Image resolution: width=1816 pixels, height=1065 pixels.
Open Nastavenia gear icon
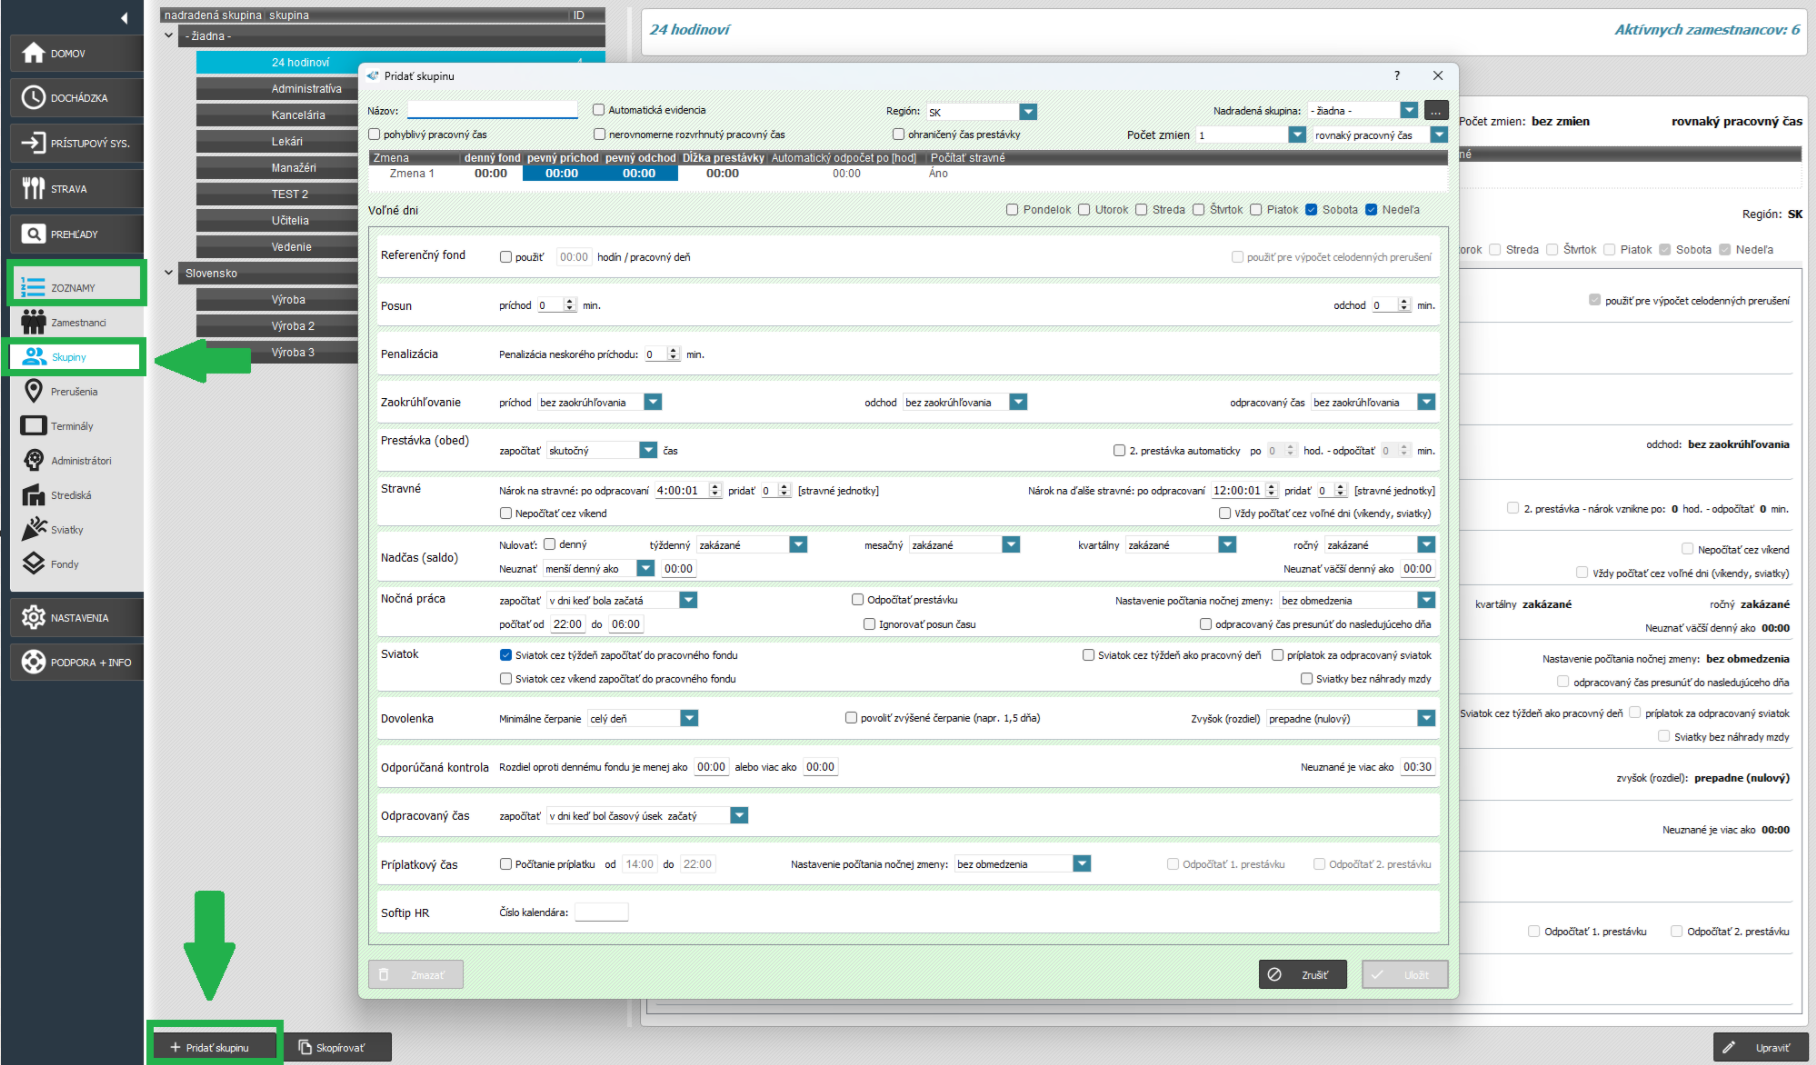[34, 617]
